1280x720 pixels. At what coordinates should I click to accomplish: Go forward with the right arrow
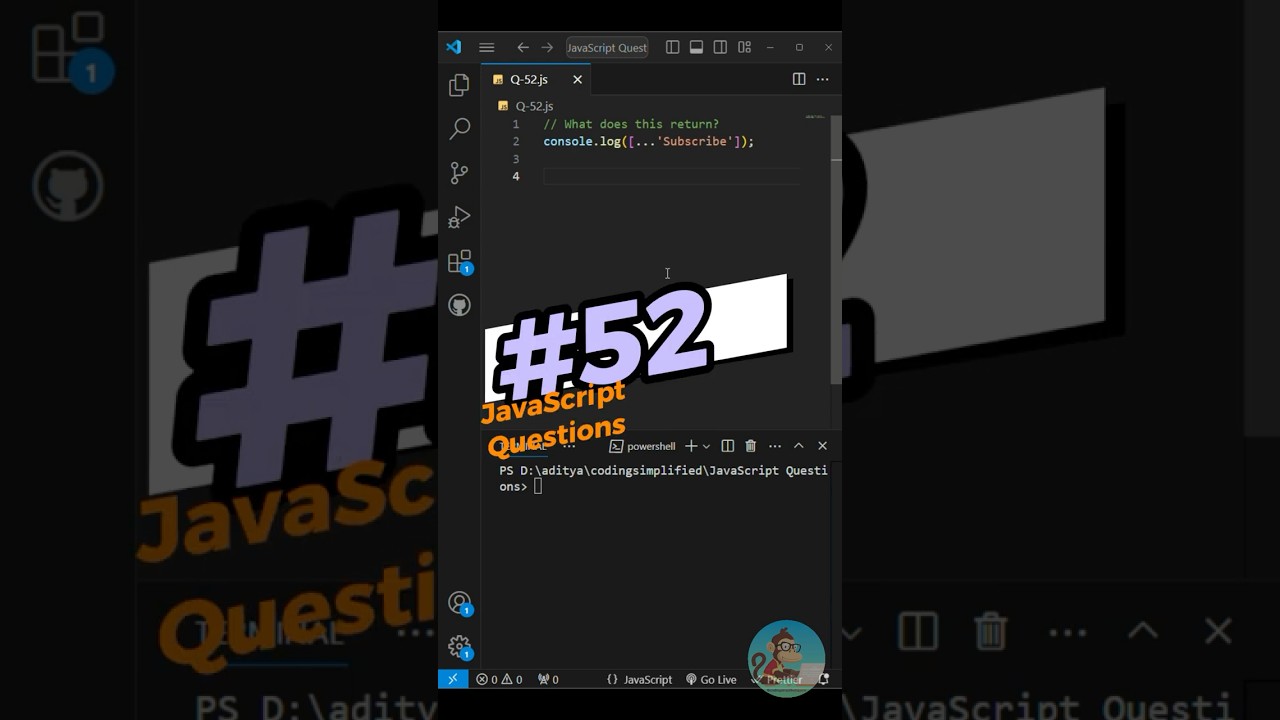point(547,47)
